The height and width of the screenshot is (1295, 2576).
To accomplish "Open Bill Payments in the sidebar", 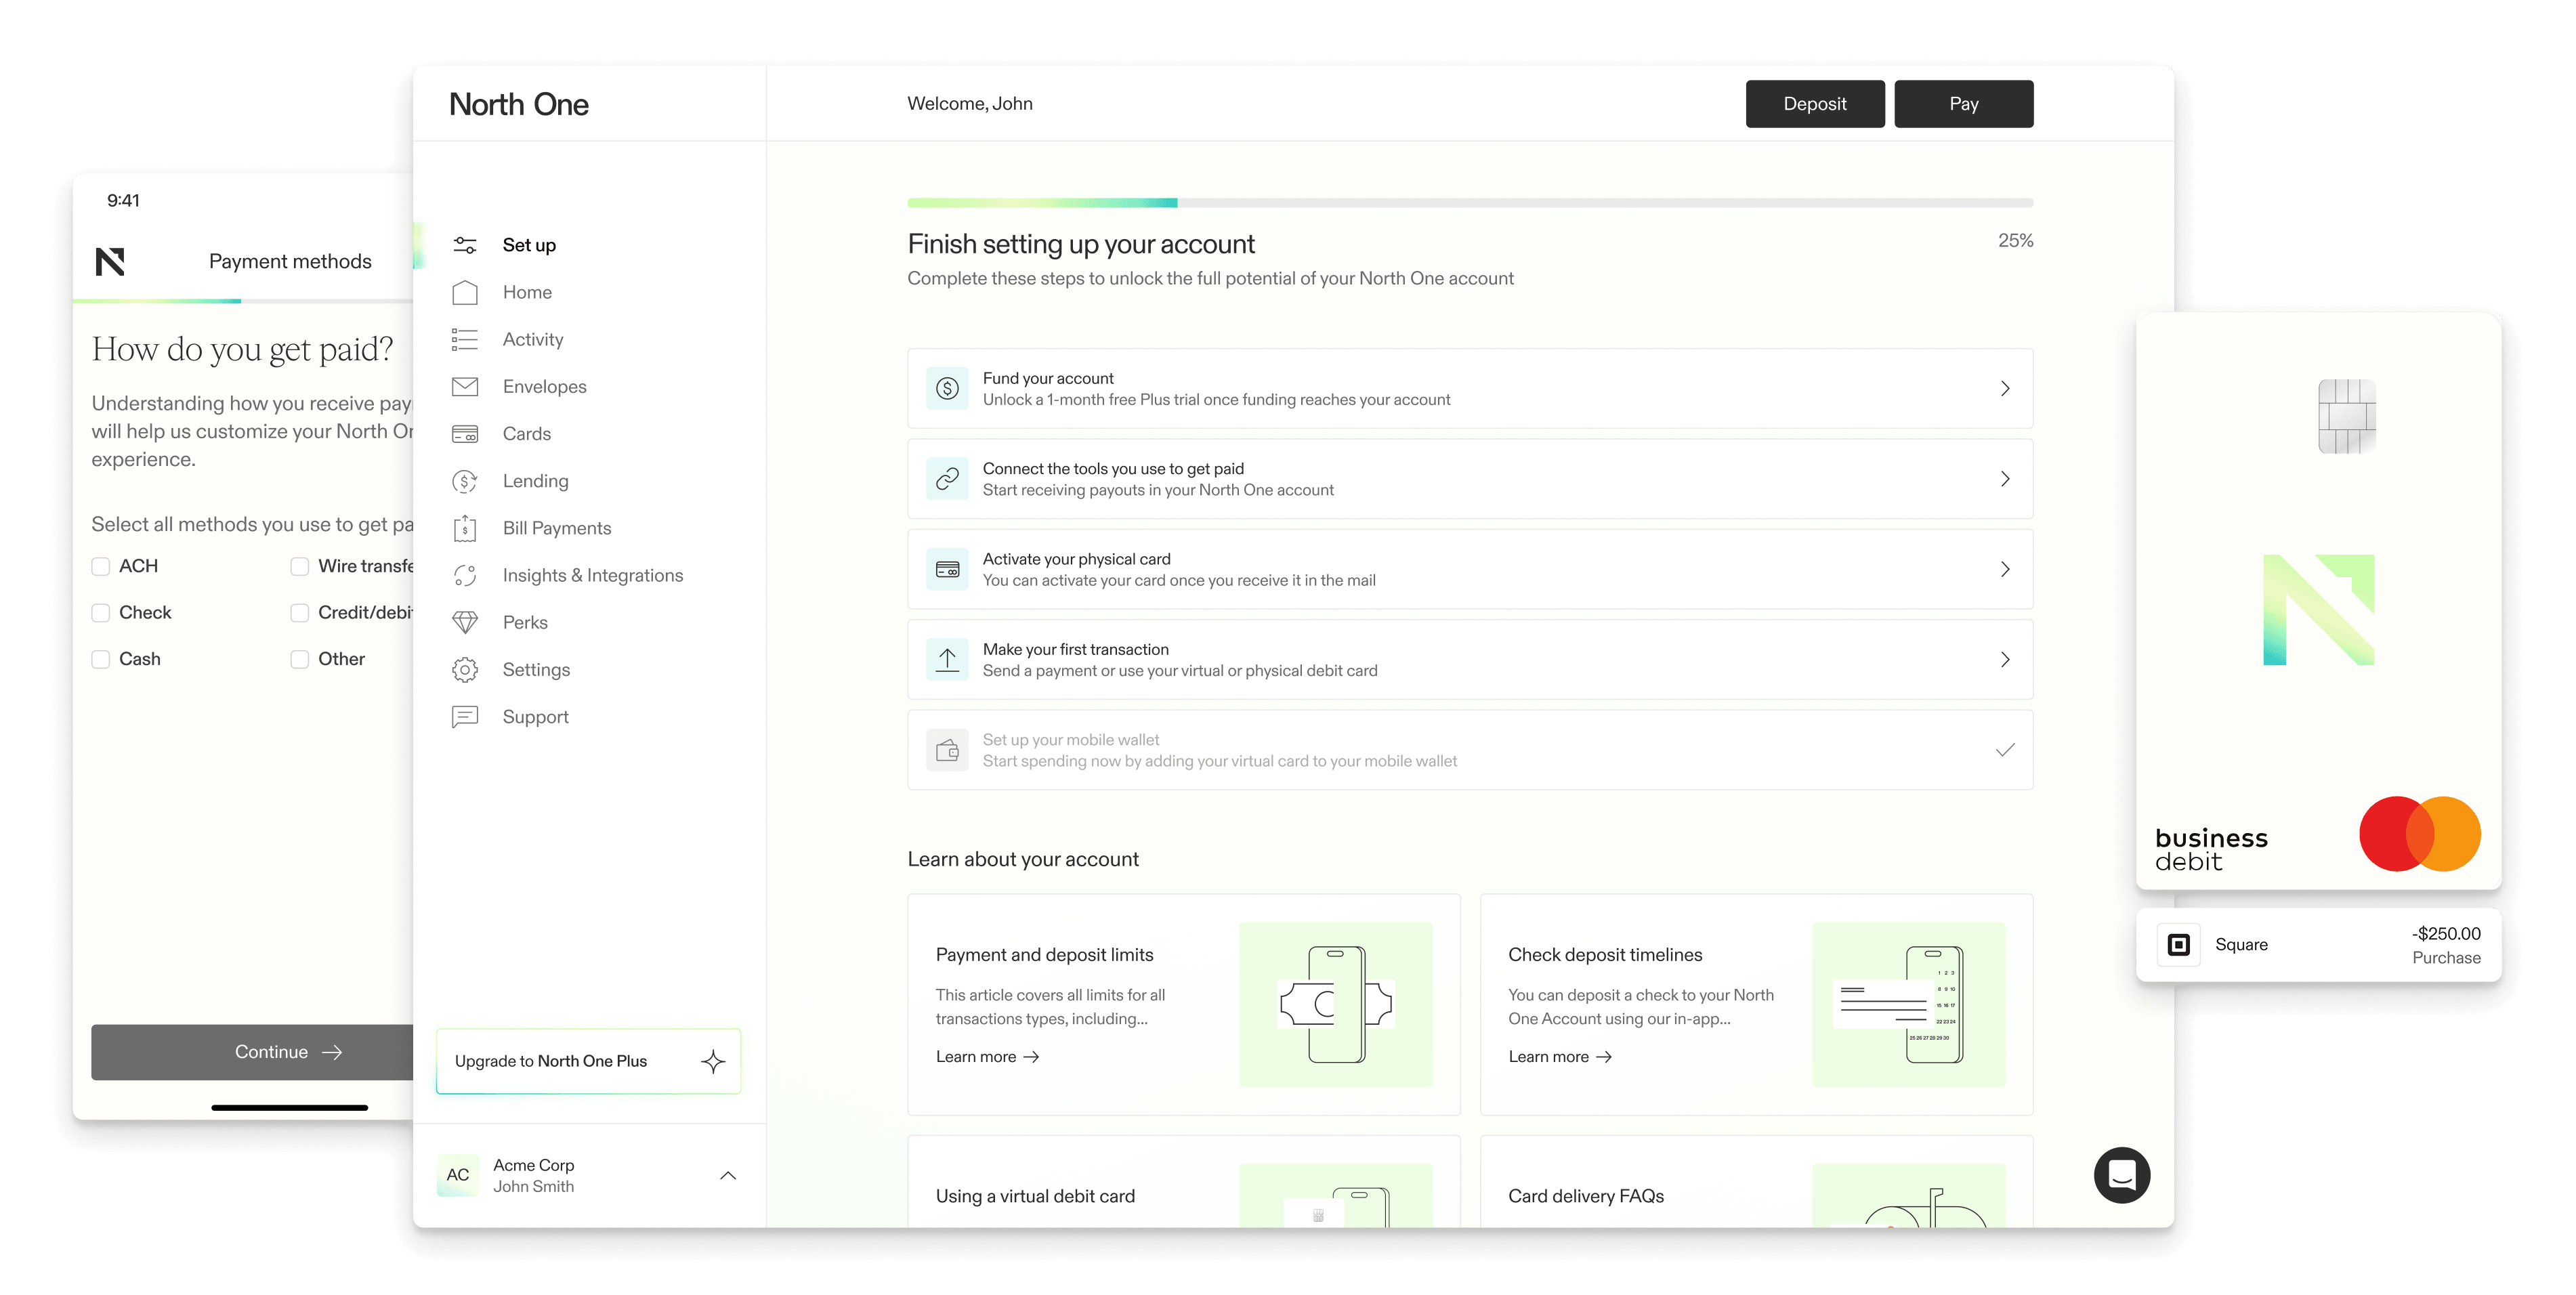I will coord(557,528).
